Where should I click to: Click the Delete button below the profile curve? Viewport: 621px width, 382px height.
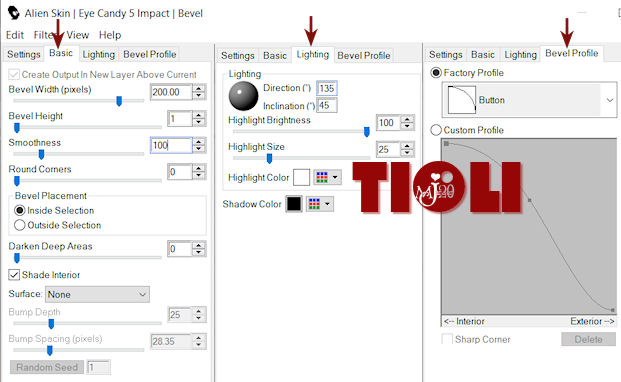coord(588,339)
